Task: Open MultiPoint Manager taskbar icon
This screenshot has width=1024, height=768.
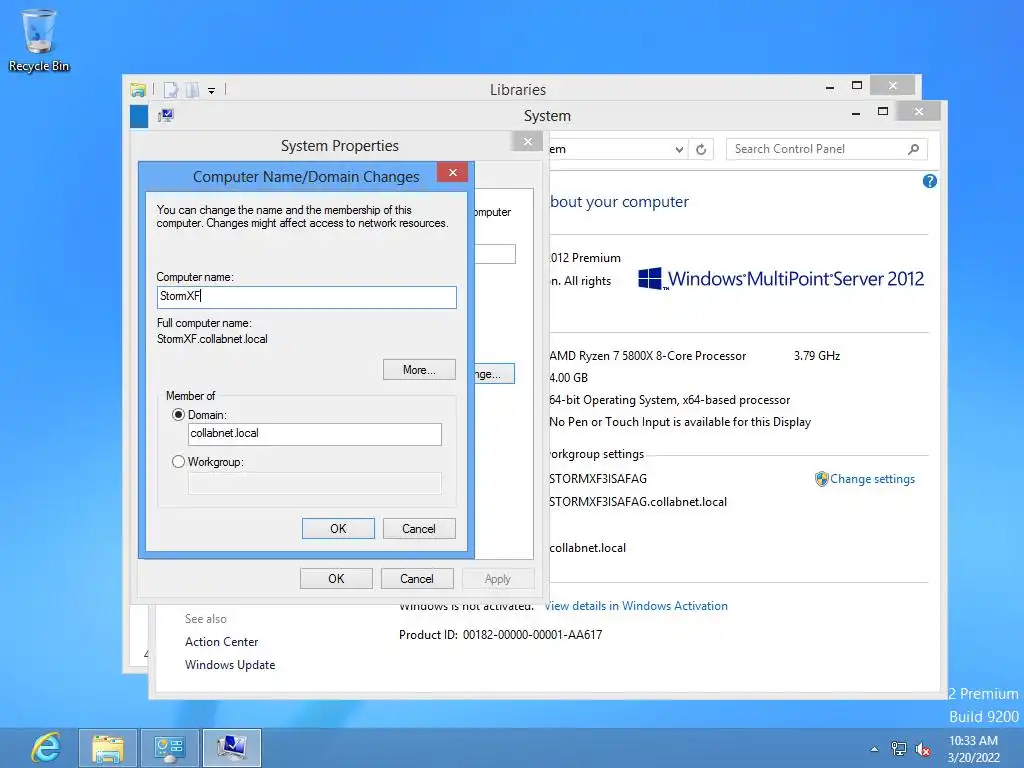Action: (170, 748)
